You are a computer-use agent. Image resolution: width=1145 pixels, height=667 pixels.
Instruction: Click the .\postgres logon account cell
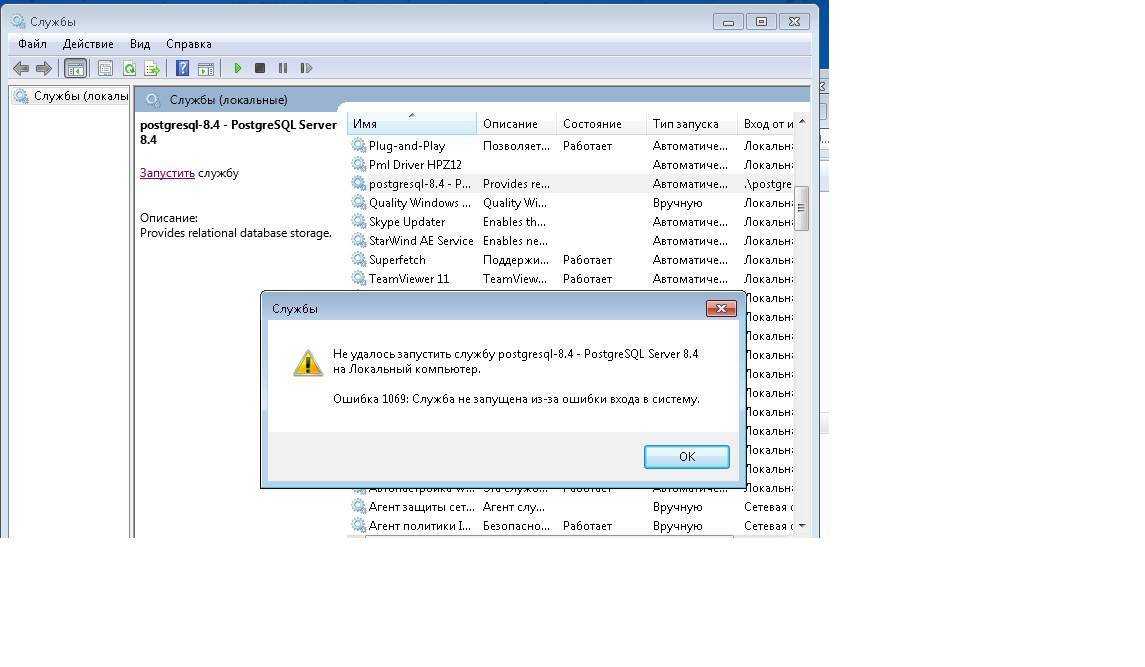767,184
